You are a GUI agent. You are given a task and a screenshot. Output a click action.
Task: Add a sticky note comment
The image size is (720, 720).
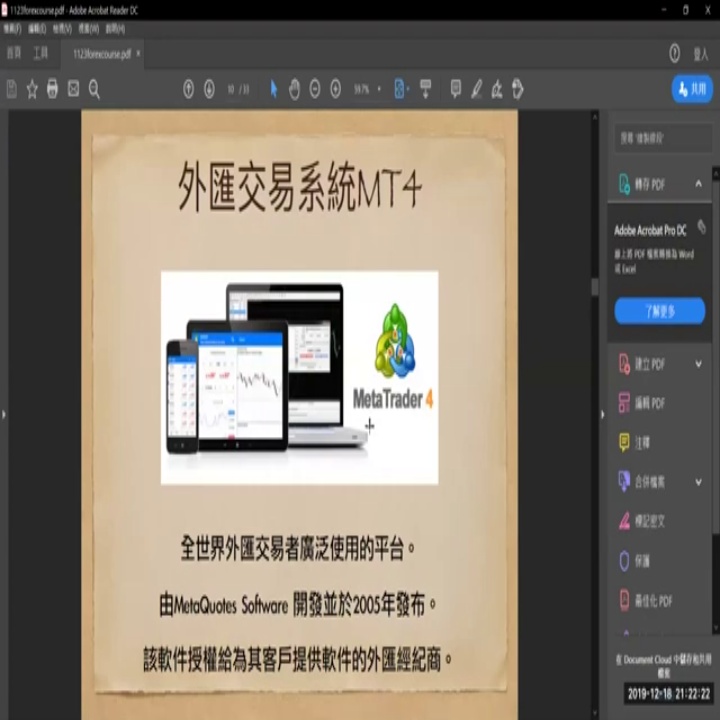click(456, 89)
